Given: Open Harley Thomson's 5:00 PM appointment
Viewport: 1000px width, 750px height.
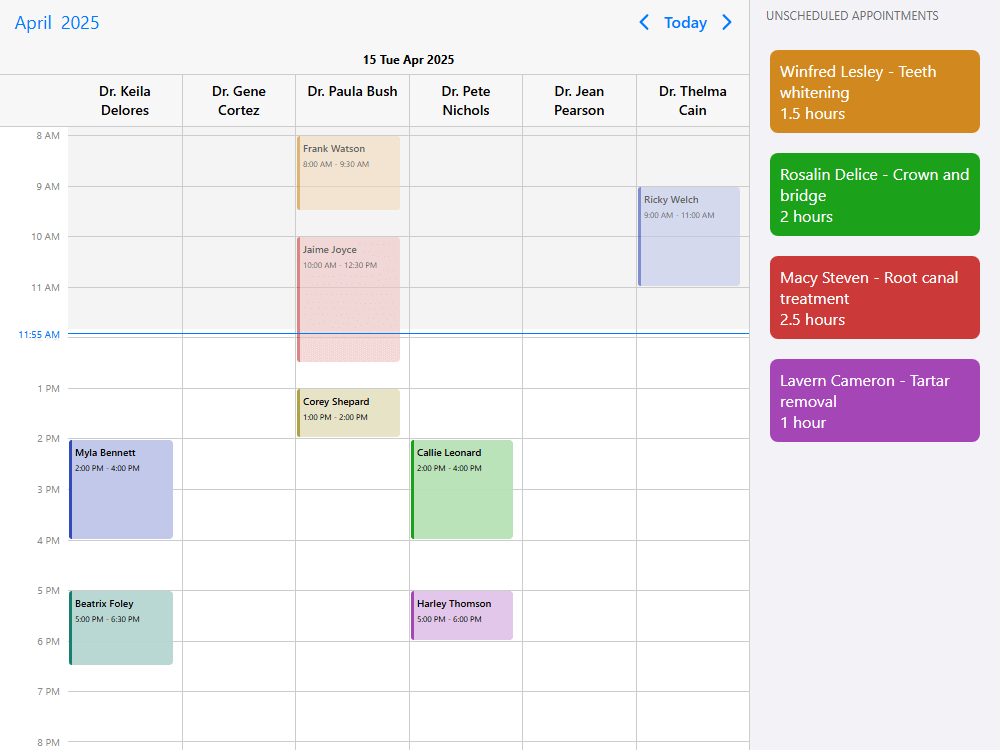Looking at the screenshot, I should click(x=462, y=615).
